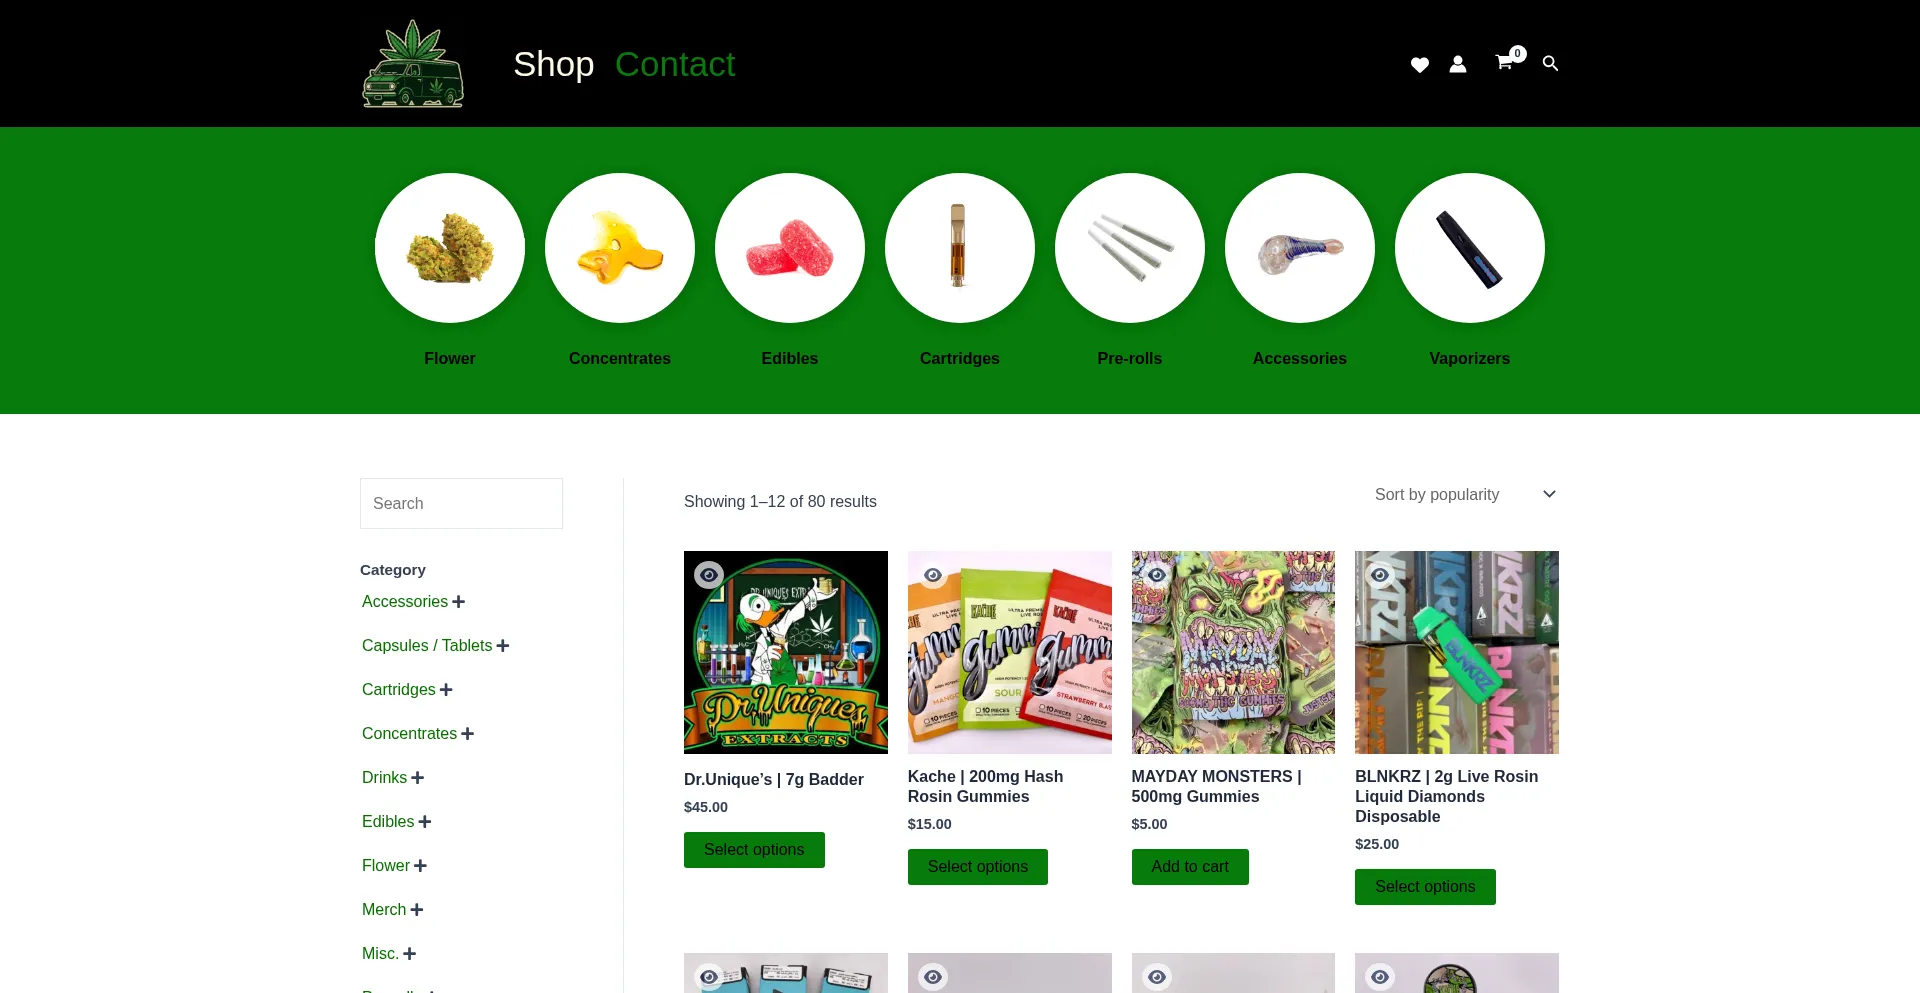Screen dimensions: 1920x993
Task: Click the green van logo
Action: tap(413, 64)
